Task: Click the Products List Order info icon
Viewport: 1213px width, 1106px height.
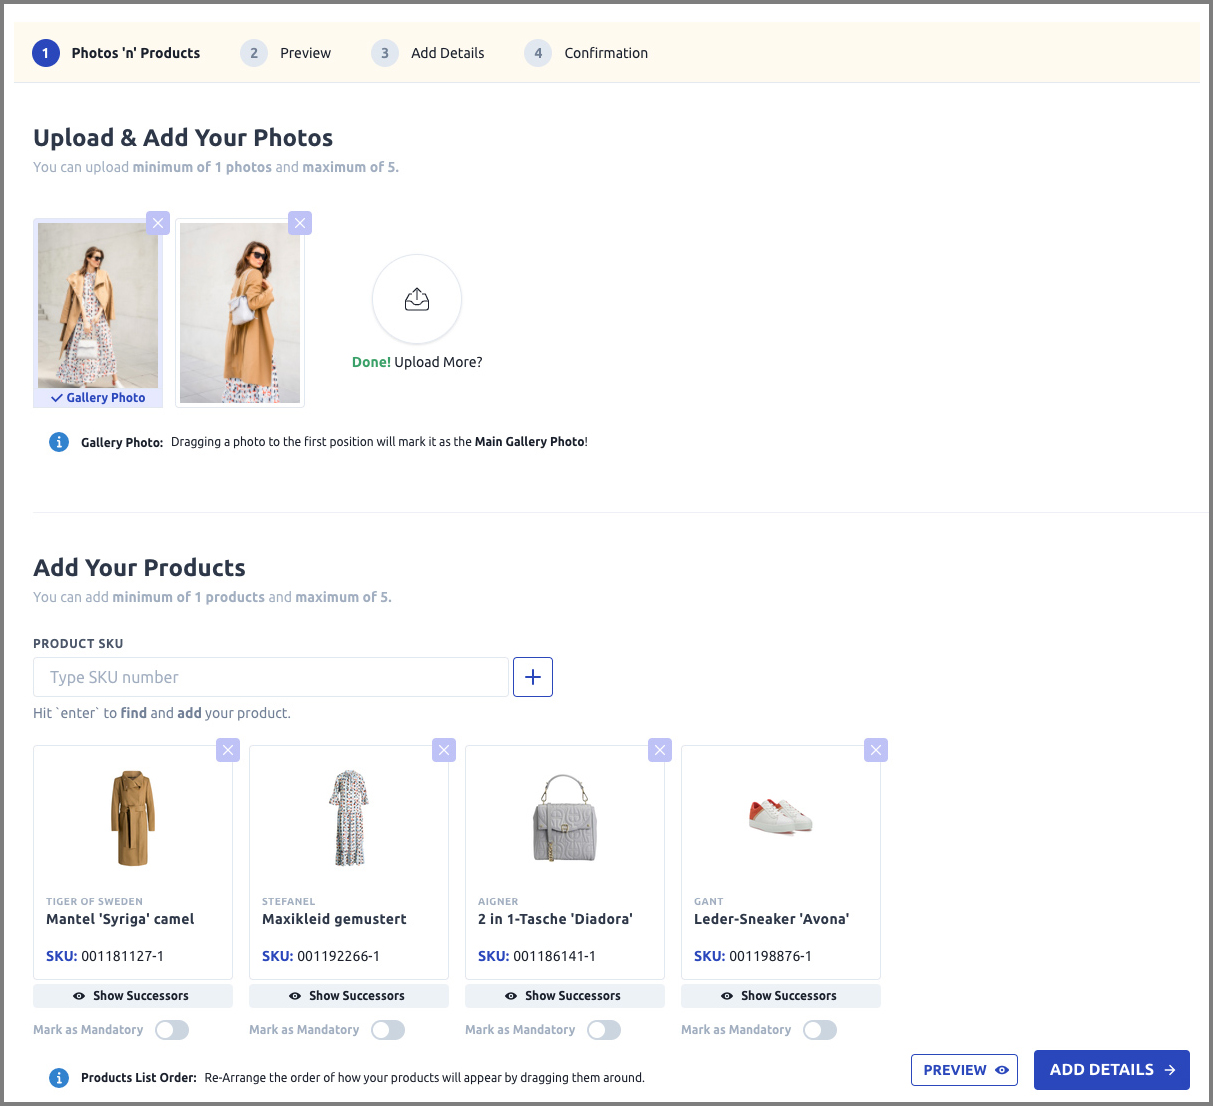Action: (x=59, y=1078)
